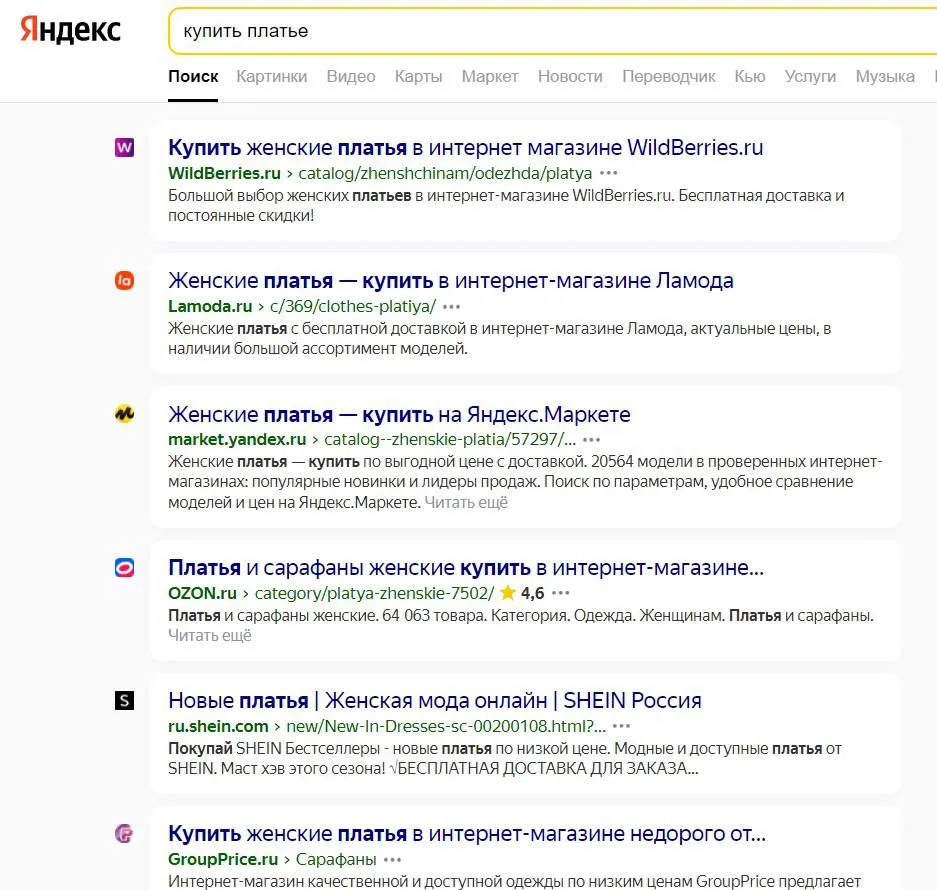Click the SHEIN site icon
The image size is (937, 890).
[x=124, y=700]
